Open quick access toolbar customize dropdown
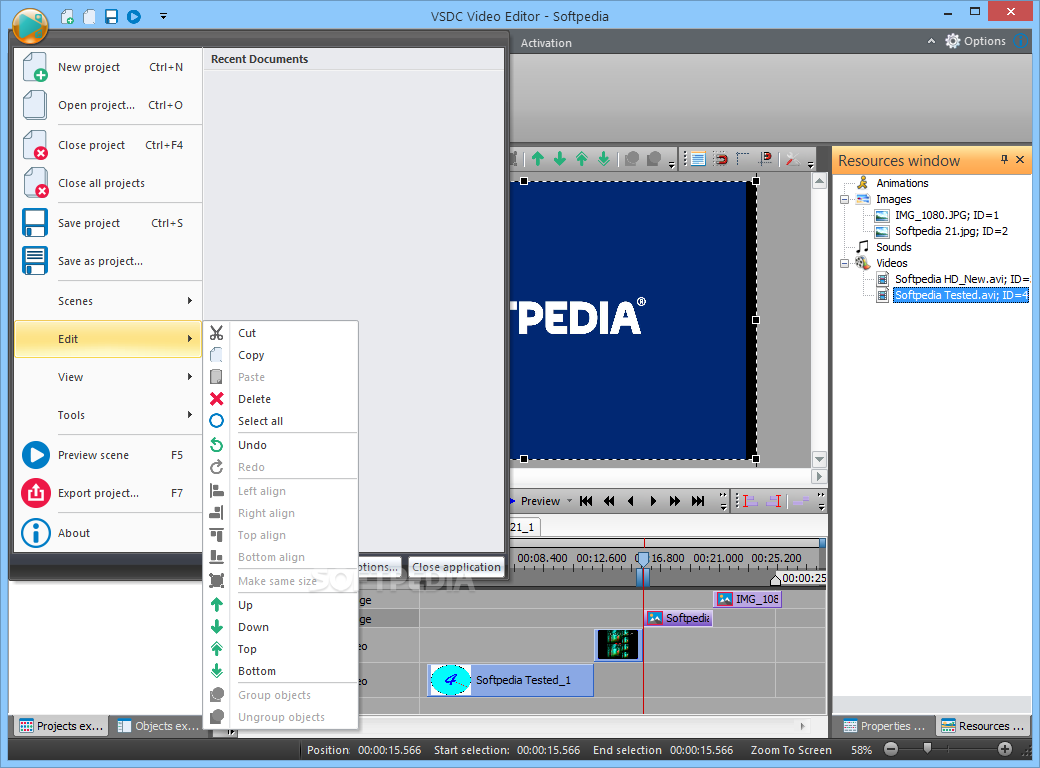The image size is (1040, 768). pos(163,17)
